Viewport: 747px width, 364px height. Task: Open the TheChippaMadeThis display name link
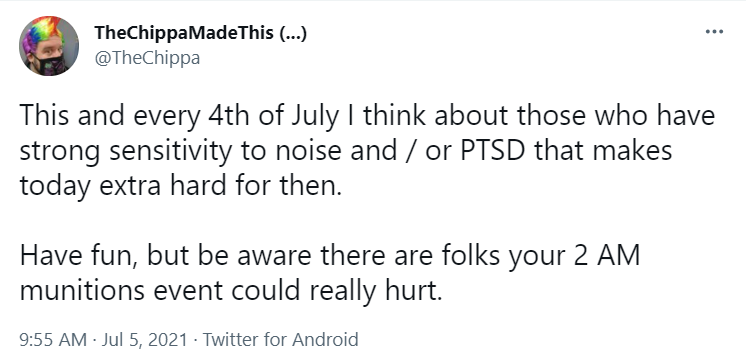coord(184,33)
